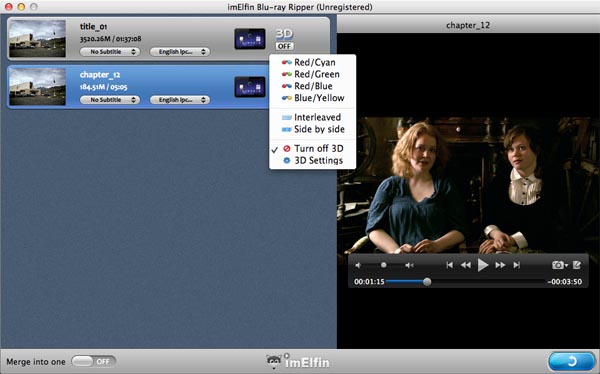Adjust the volume slider knob
This screenshot has width=600, height=374.
pyautogui.click(x=383, y=265)
